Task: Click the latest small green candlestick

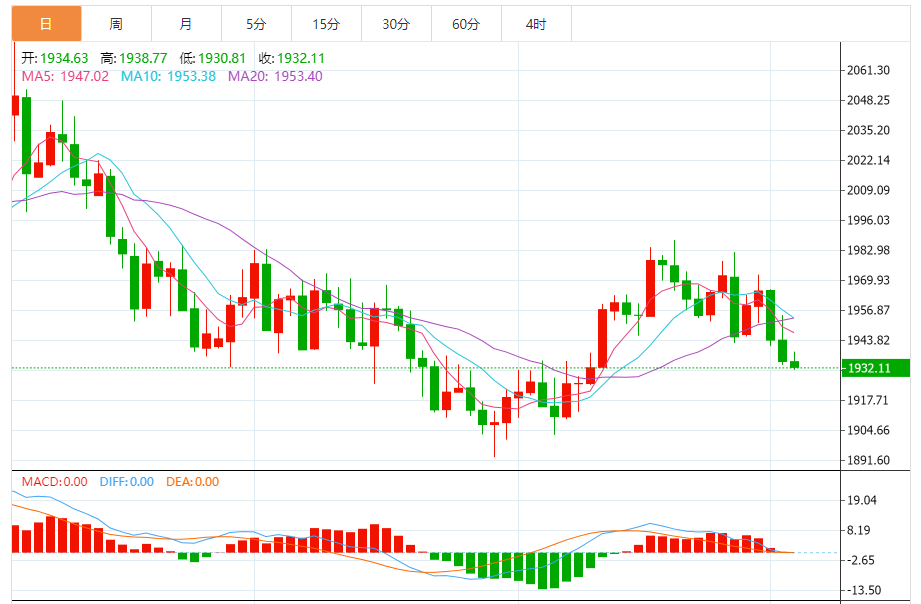Action: [x=795, y=364]
